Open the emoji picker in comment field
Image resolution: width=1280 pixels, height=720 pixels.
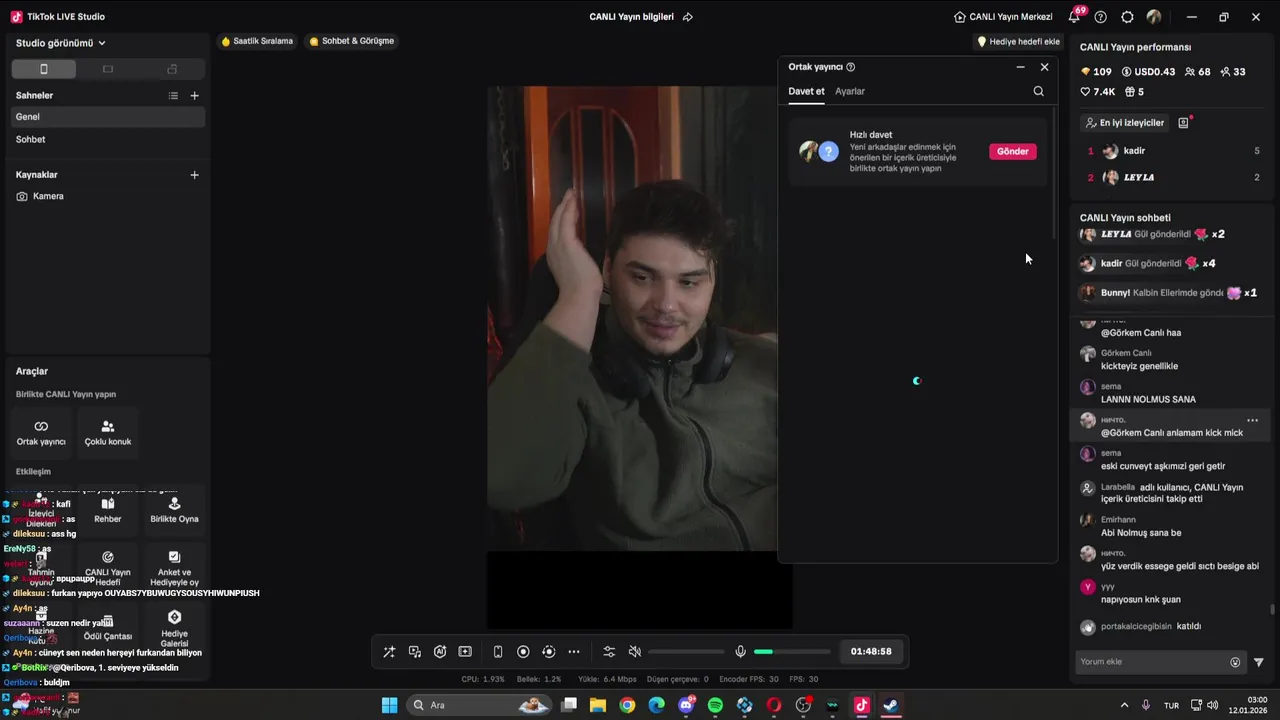pyautogui.click(x=1235, y=662)
